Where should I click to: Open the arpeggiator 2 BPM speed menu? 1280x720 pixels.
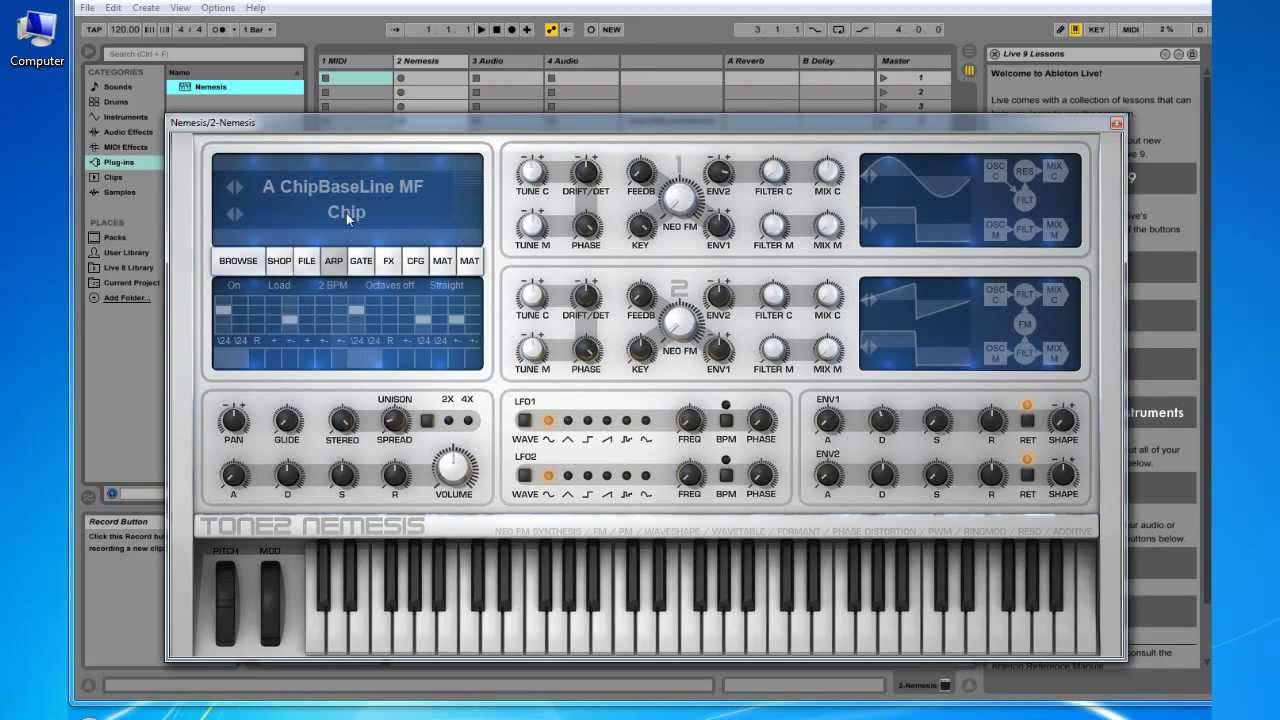point(333,285)
